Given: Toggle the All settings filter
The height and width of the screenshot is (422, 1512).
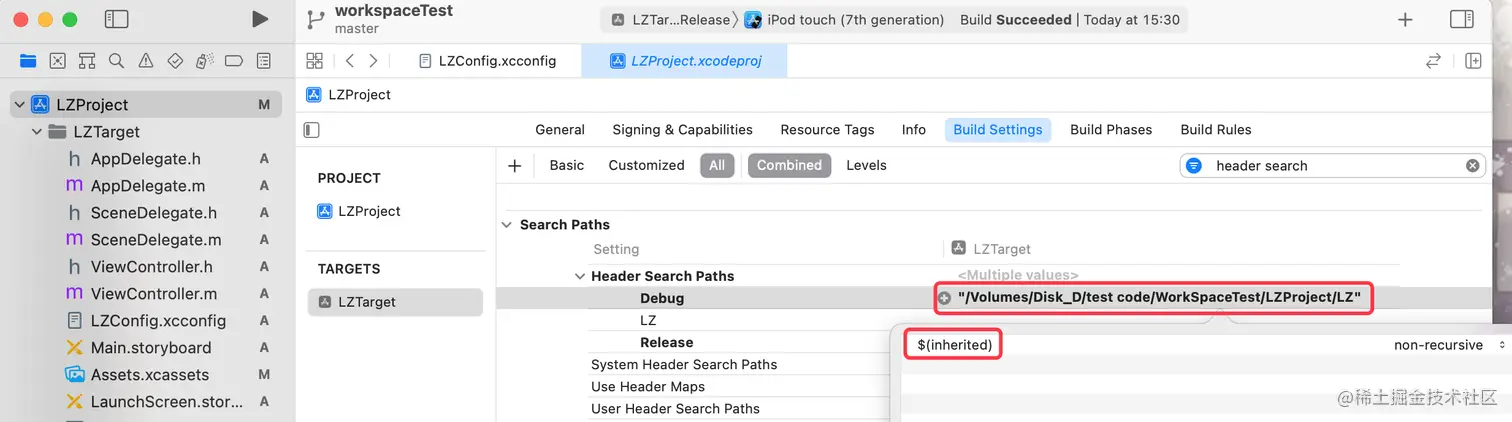Looking at the screenshot, I should pyautogui.click(x=717, y=166).
